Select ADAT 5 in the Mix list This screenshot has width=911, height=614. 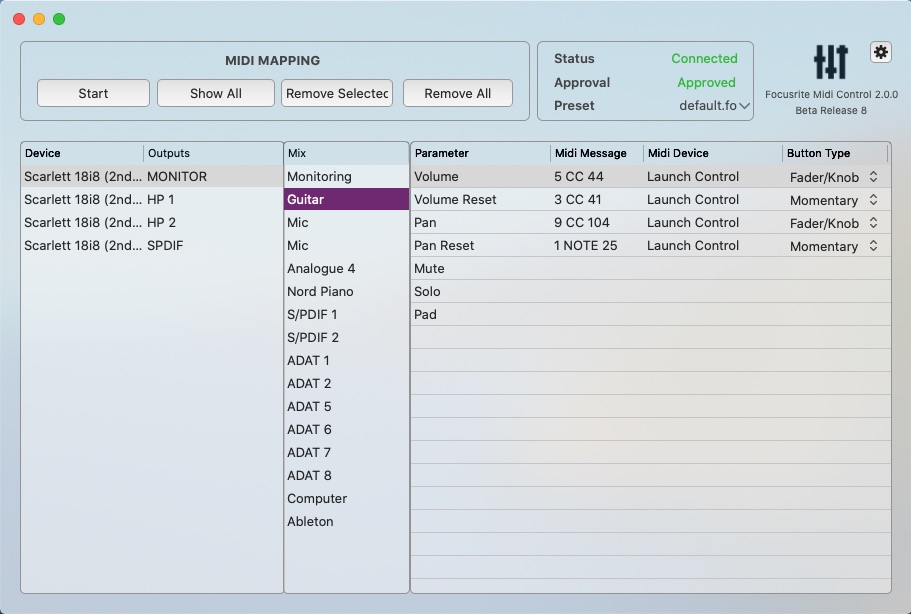click(346, 407)
